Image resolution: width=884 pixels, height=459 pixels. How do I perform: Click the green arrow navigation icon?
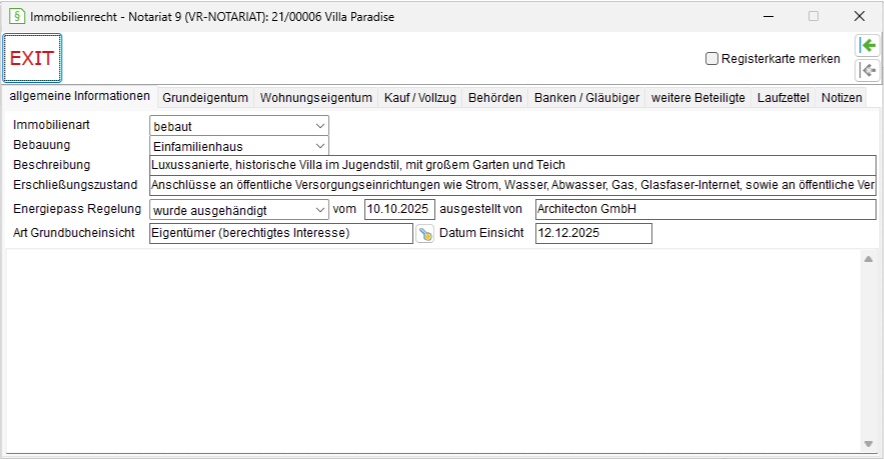pos(868,45)
